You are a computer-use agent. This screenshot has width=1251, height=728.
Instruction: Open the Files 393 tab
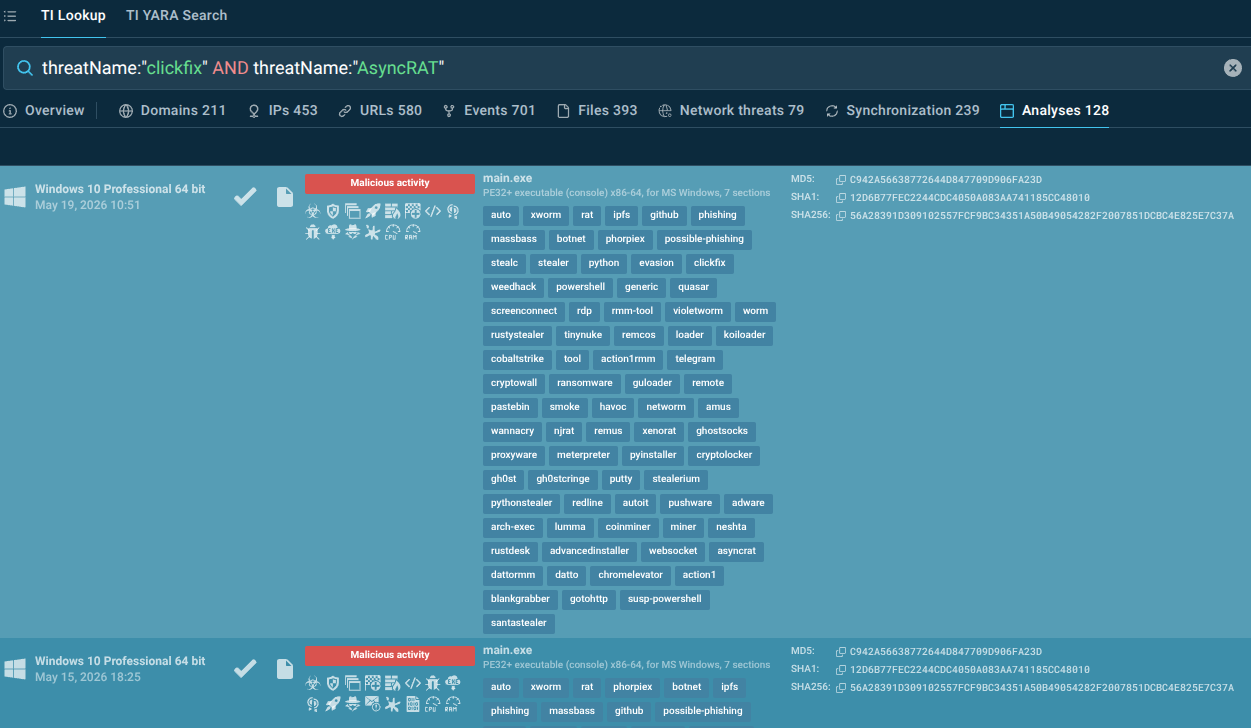[597, 110]
